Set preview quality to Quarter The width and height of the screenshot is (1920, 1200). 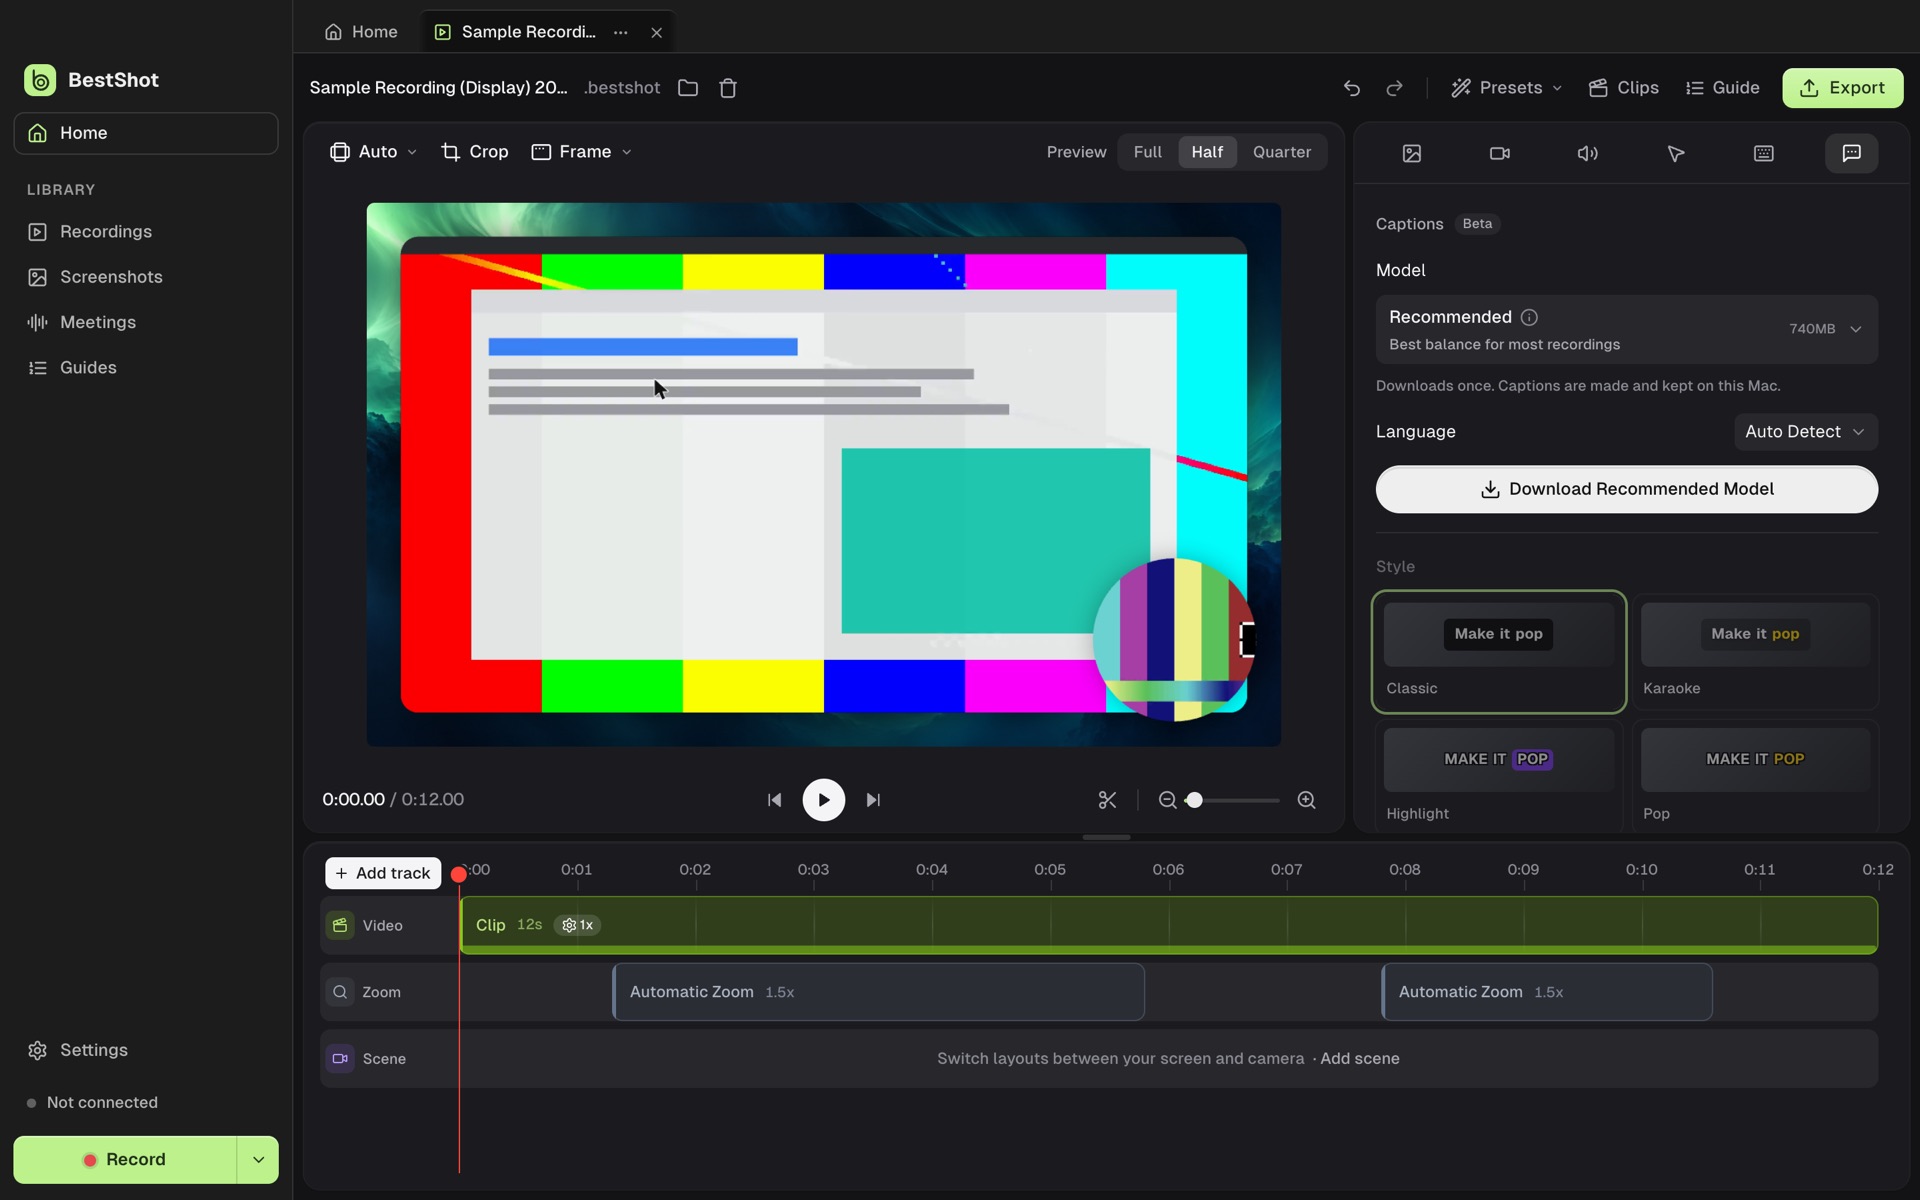[1281, 152]
